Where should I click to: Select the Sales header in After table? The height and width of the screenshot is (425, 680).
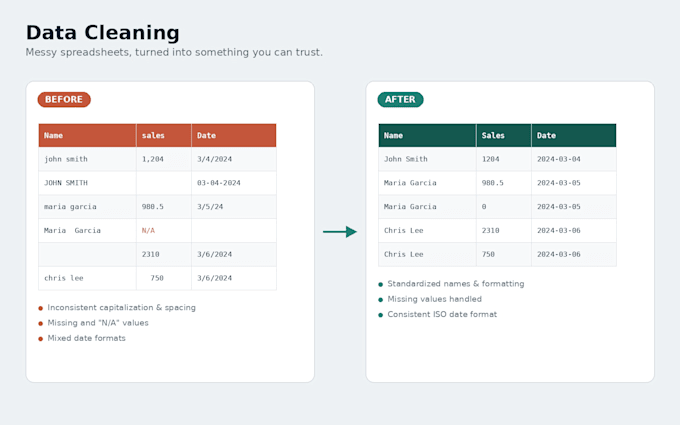tap(504, 135)
